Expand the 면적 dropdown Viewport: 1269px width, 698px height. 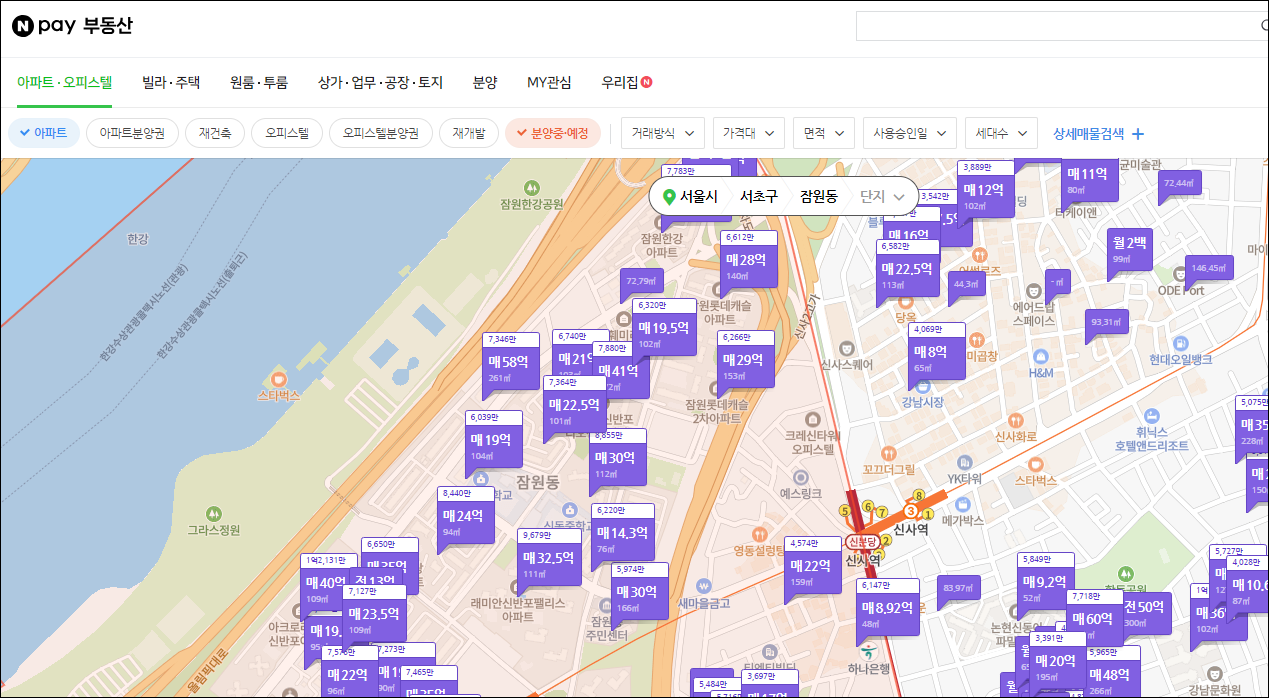824,132
